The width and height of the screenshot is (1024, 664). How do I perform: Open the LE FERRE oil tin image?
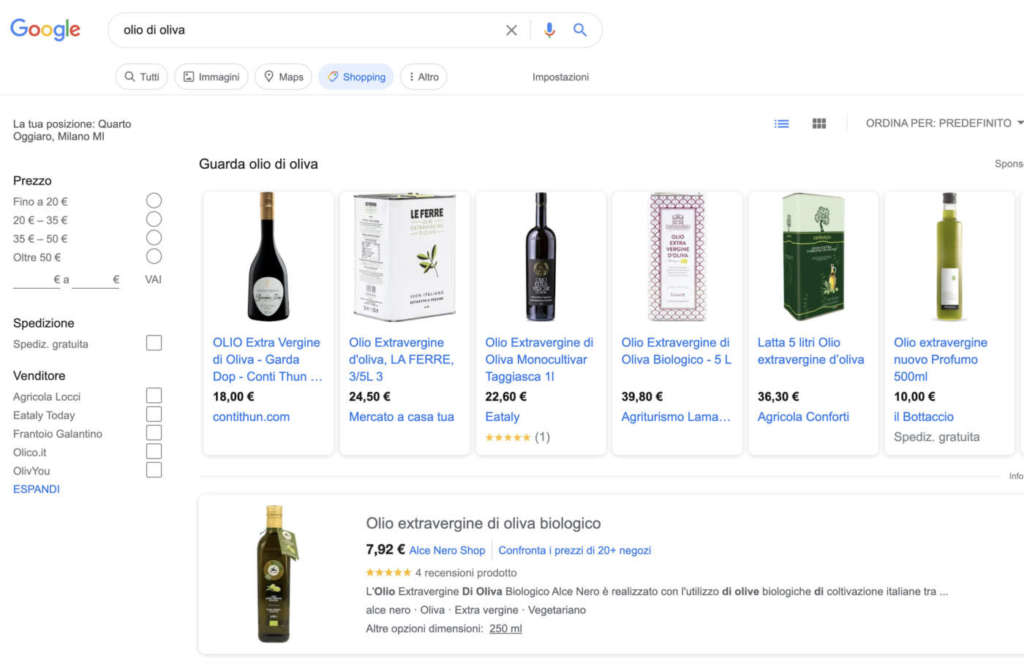pos(405,257)
